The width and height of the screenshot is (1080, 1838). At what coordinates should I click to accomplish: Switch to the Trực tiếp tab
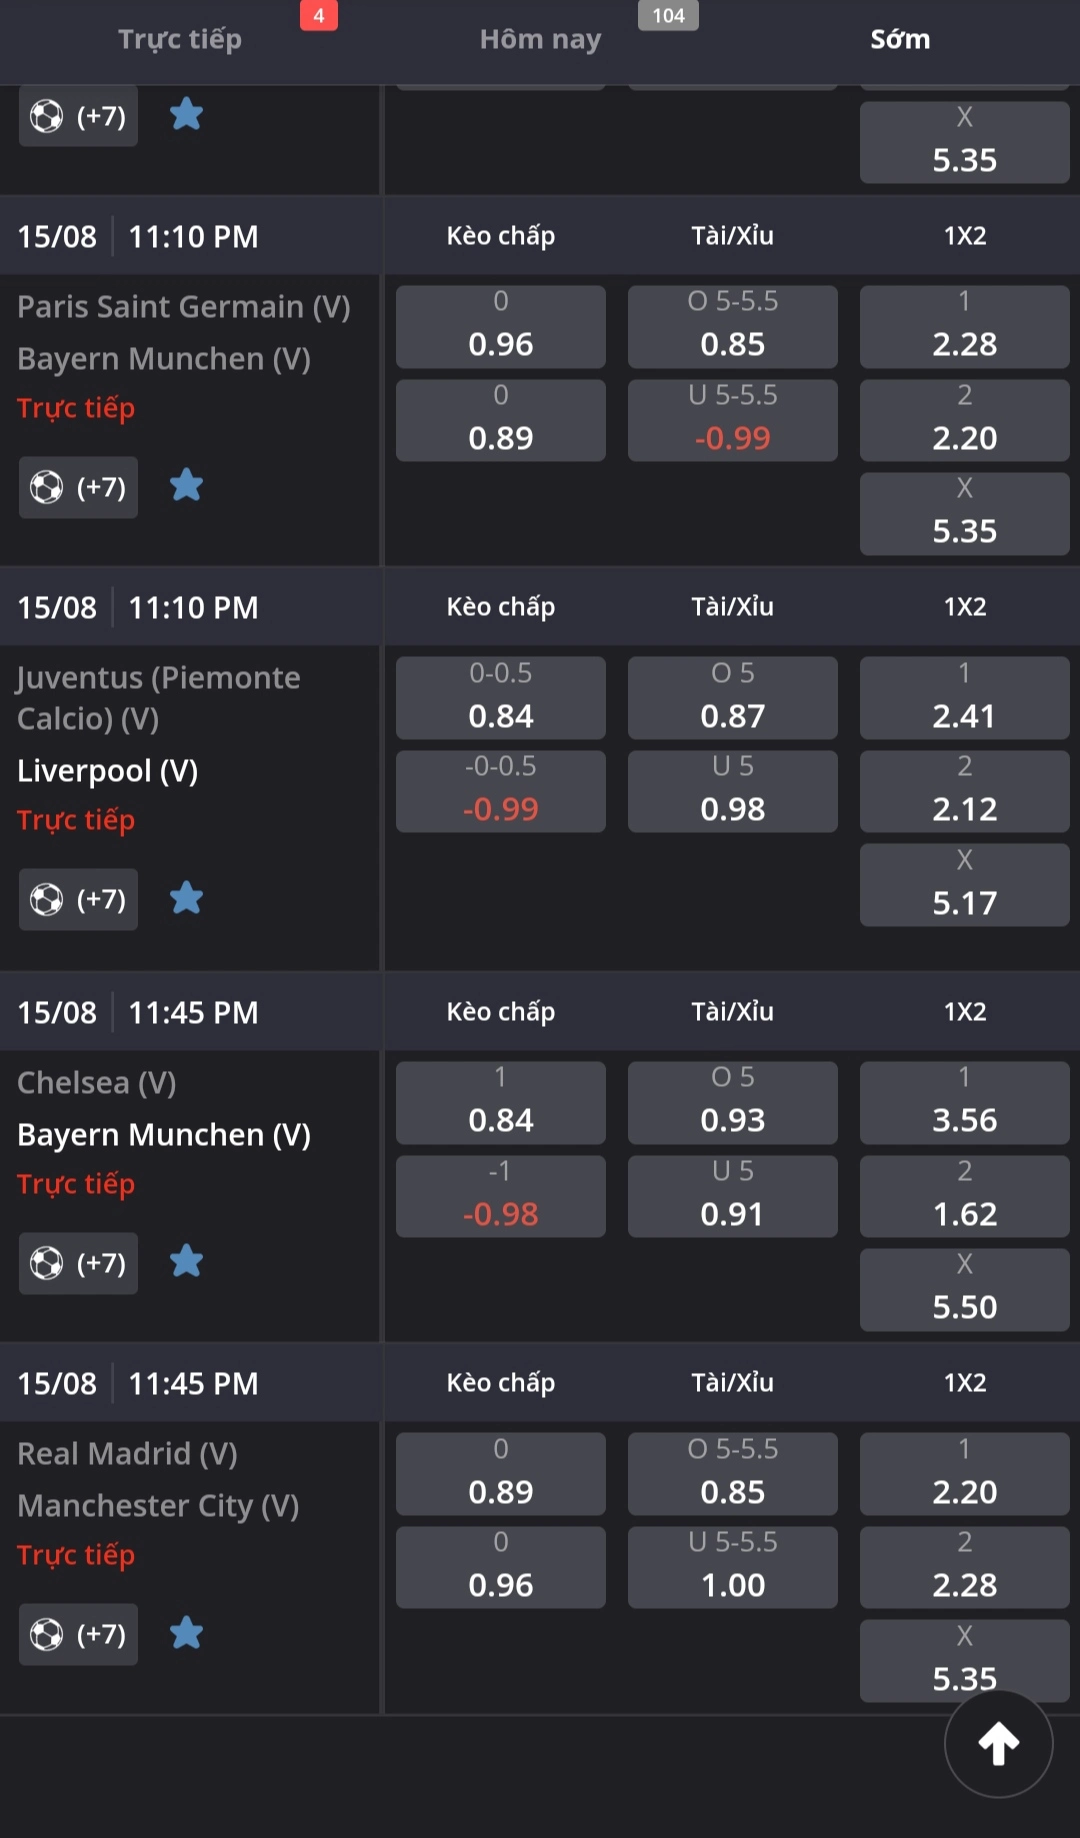[180, 40]
